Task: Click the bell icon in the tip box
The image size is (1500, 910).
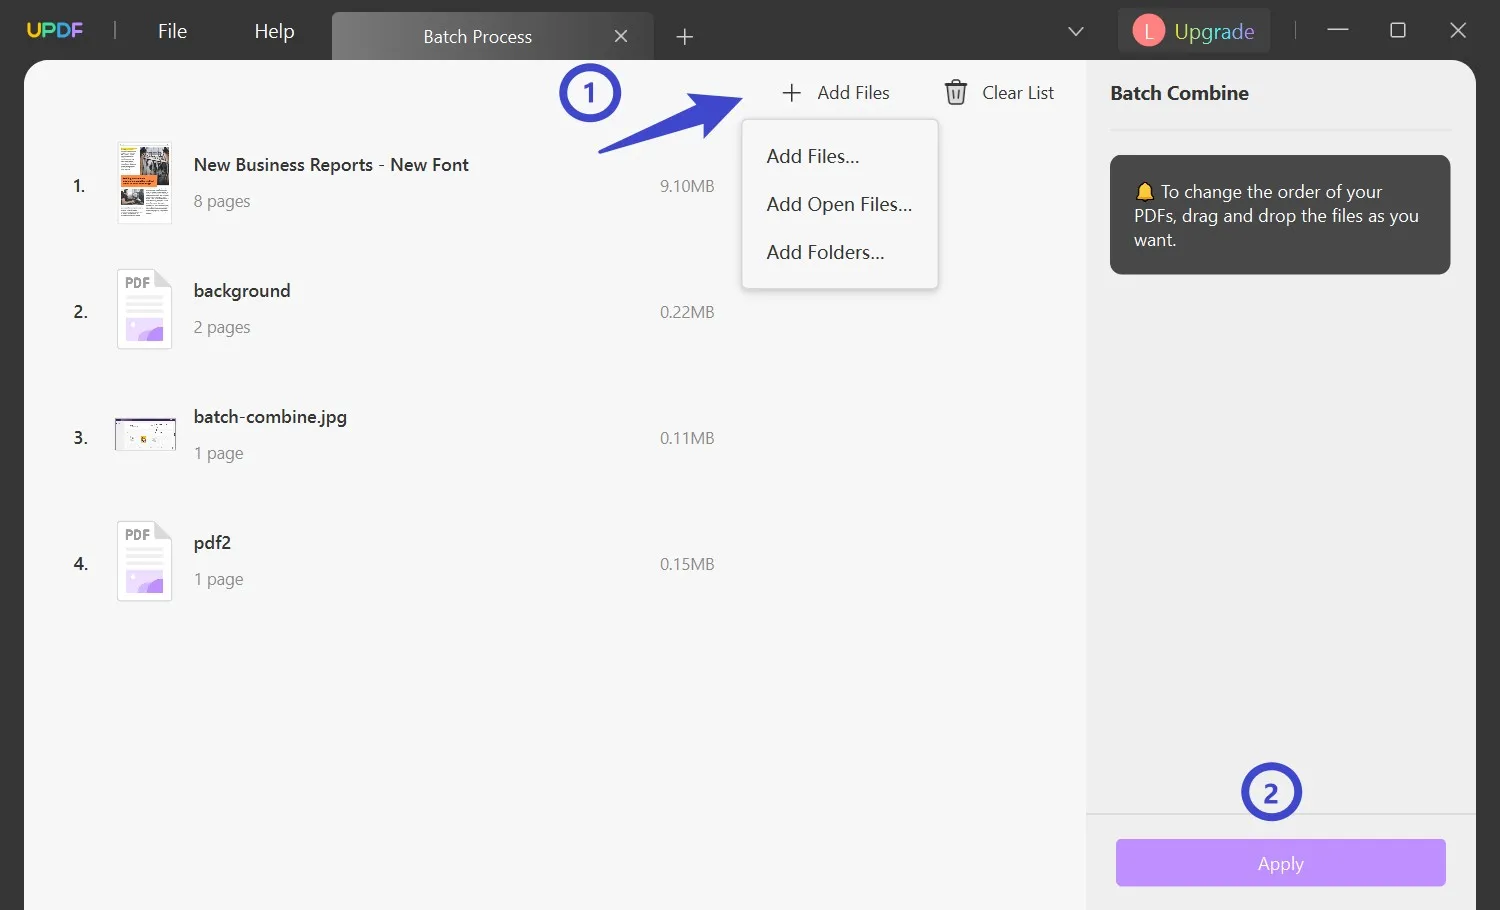Action: 1145,190
